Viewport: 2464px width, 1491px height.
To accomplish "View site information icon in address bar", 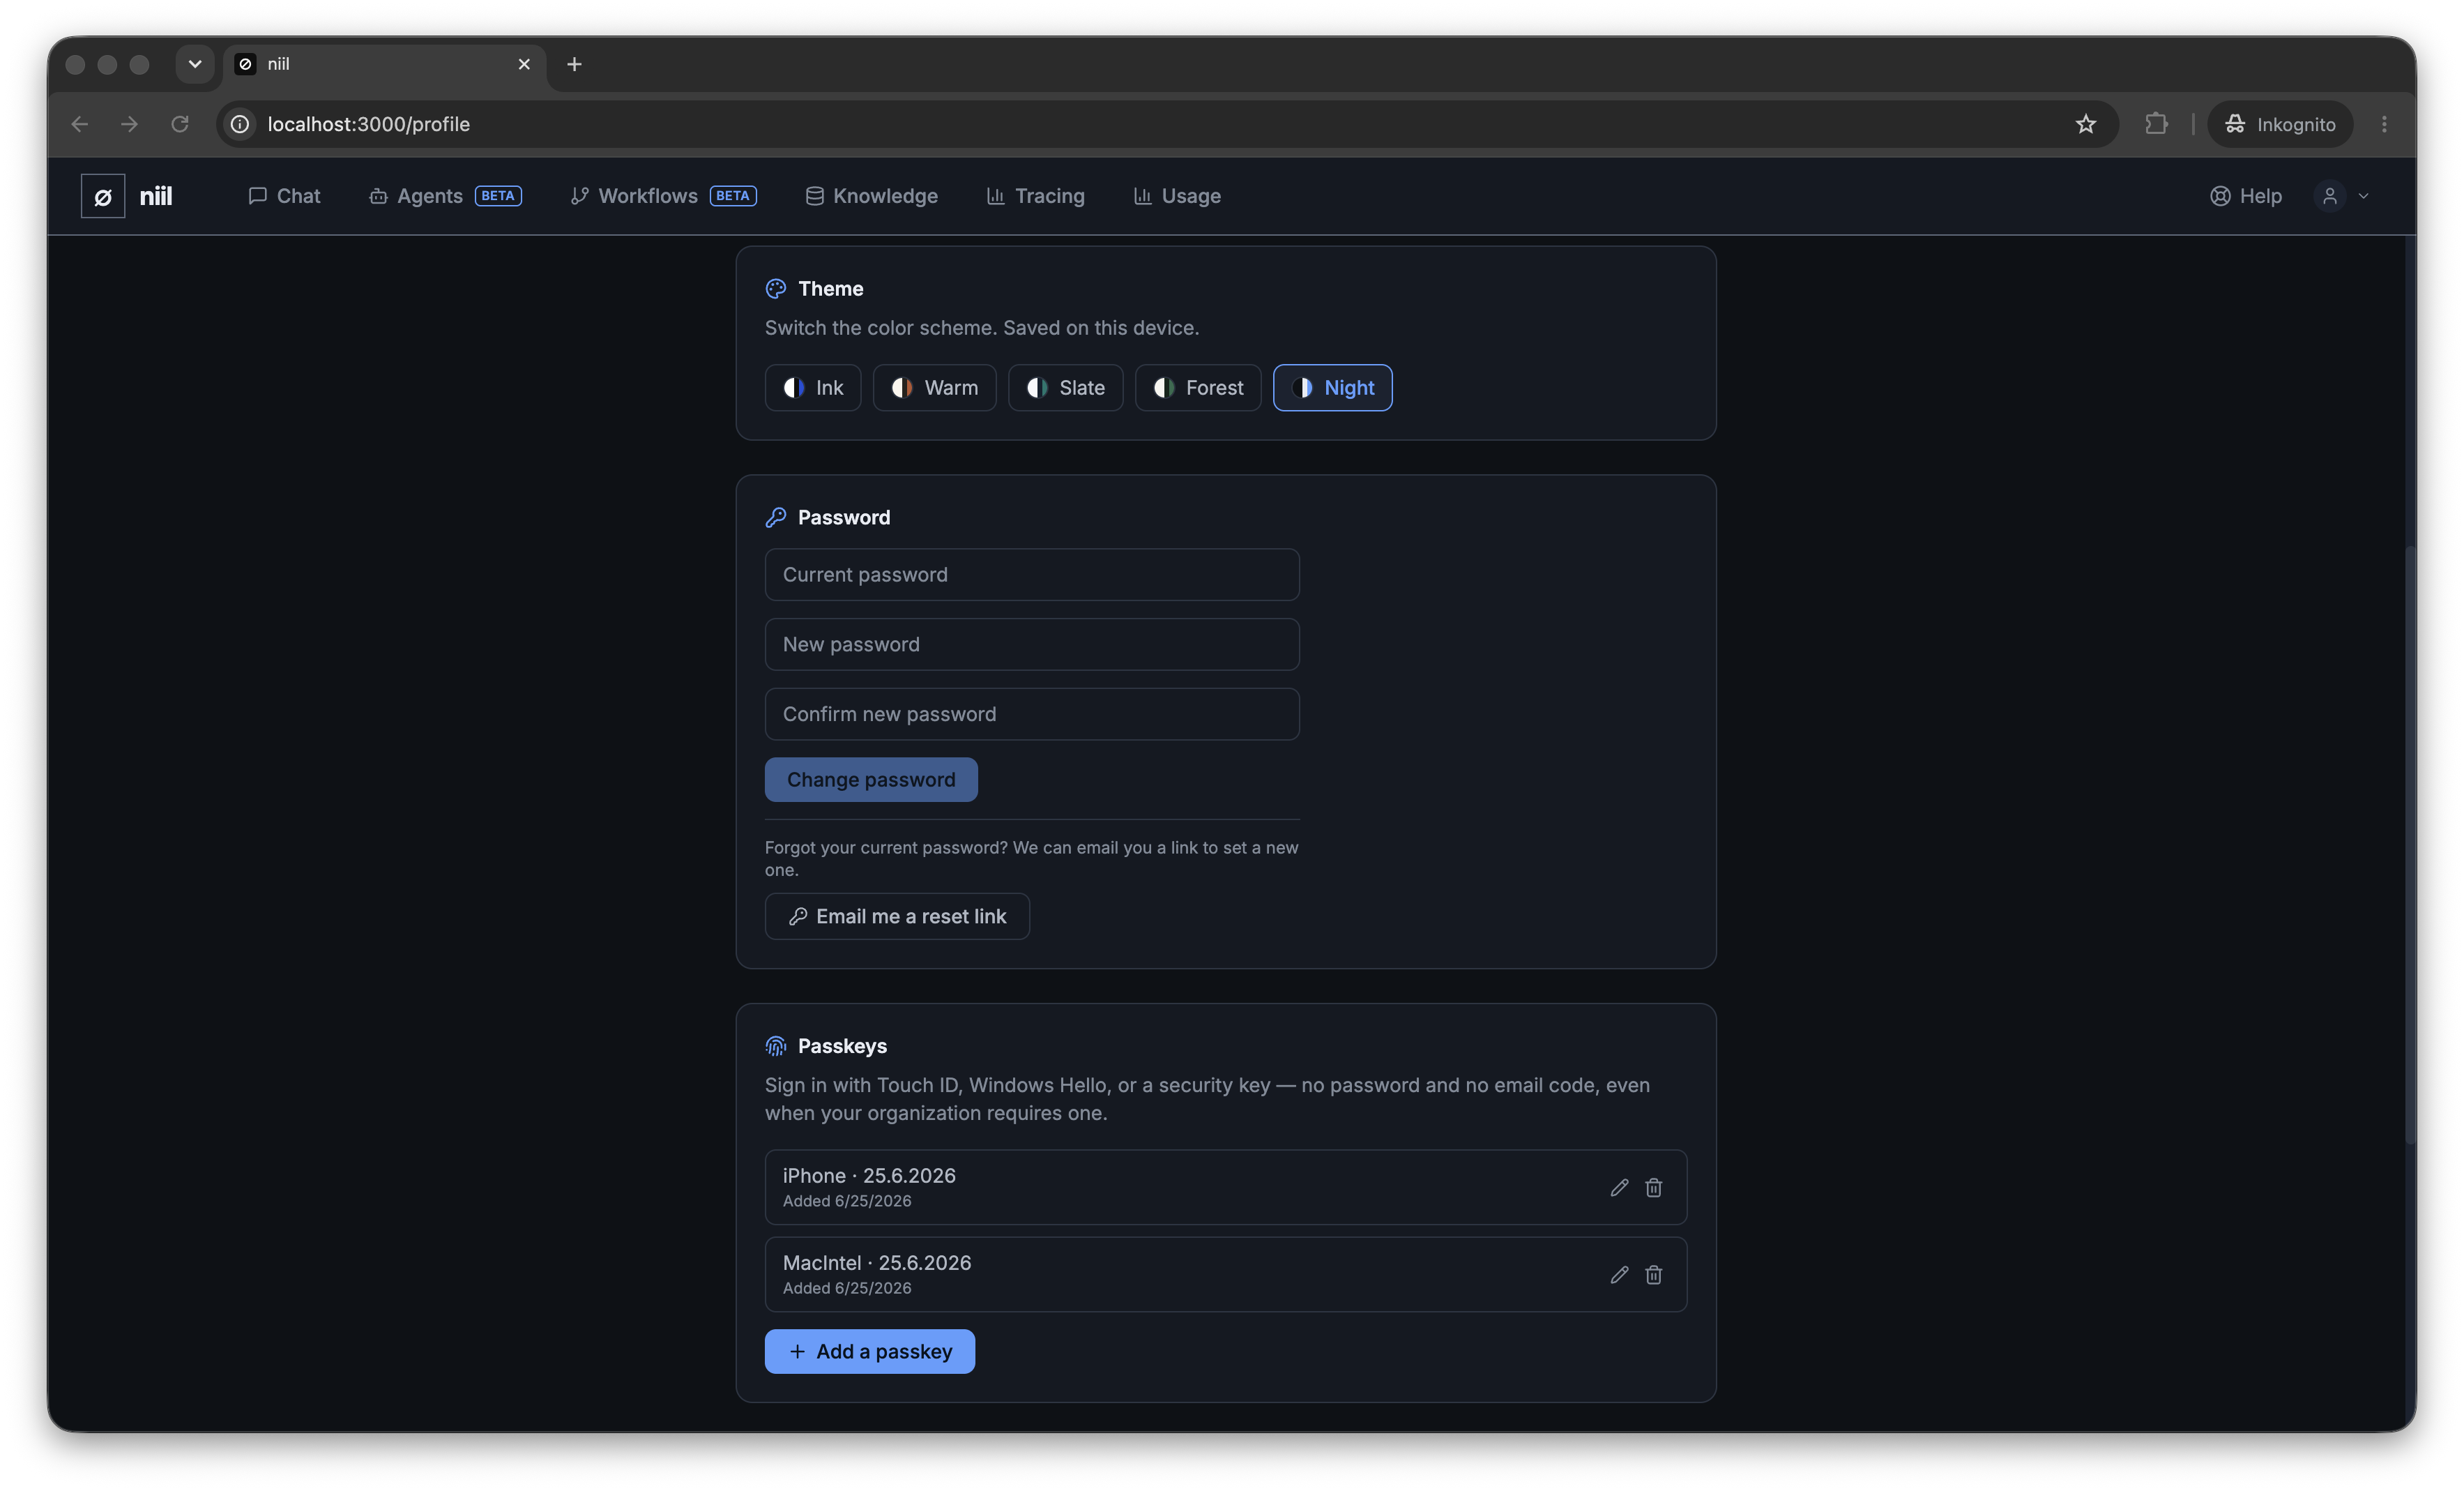I will (240, 124).
